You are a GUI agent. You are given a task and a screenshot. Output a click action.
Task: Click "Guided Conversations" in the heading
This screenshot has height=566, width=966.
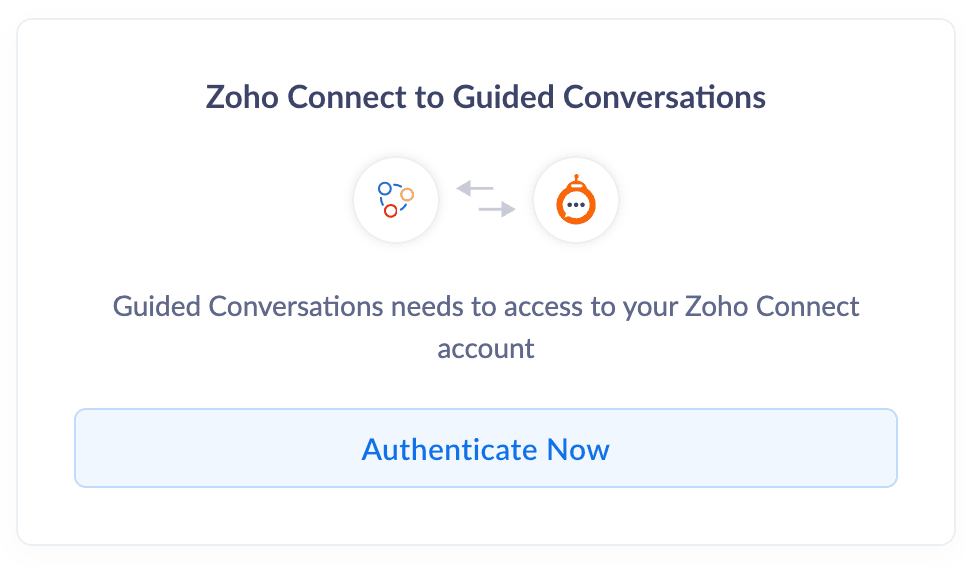coord(609,98)
